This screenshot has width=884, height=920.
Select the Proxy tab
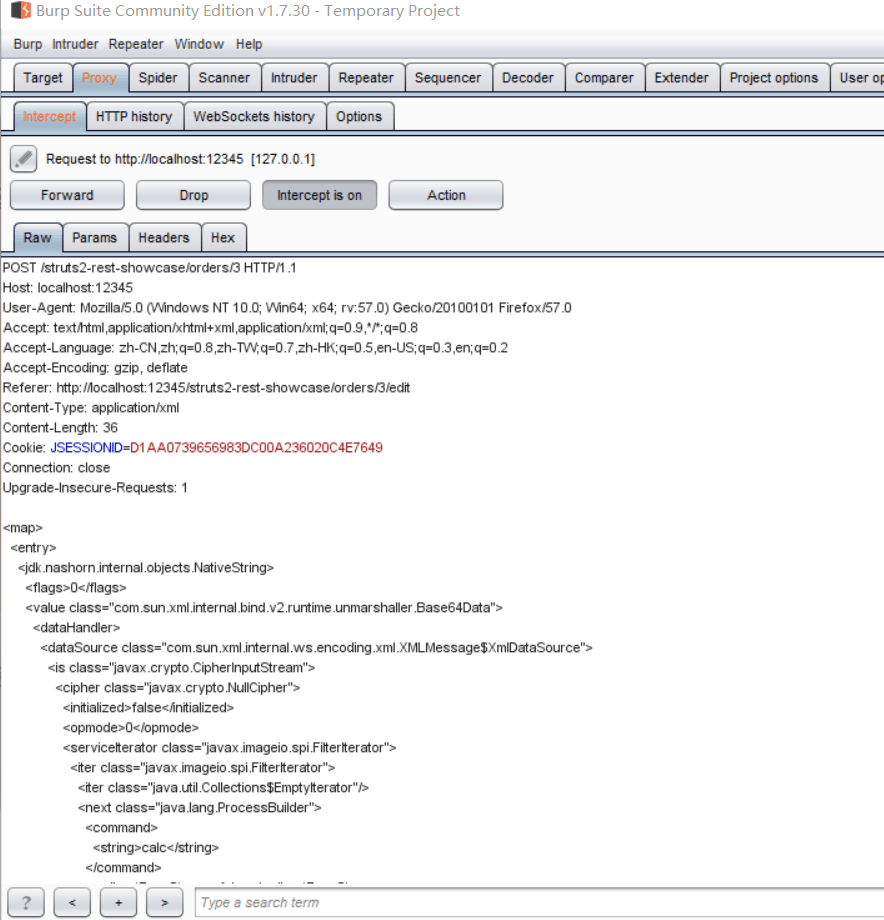click(100, 78)
